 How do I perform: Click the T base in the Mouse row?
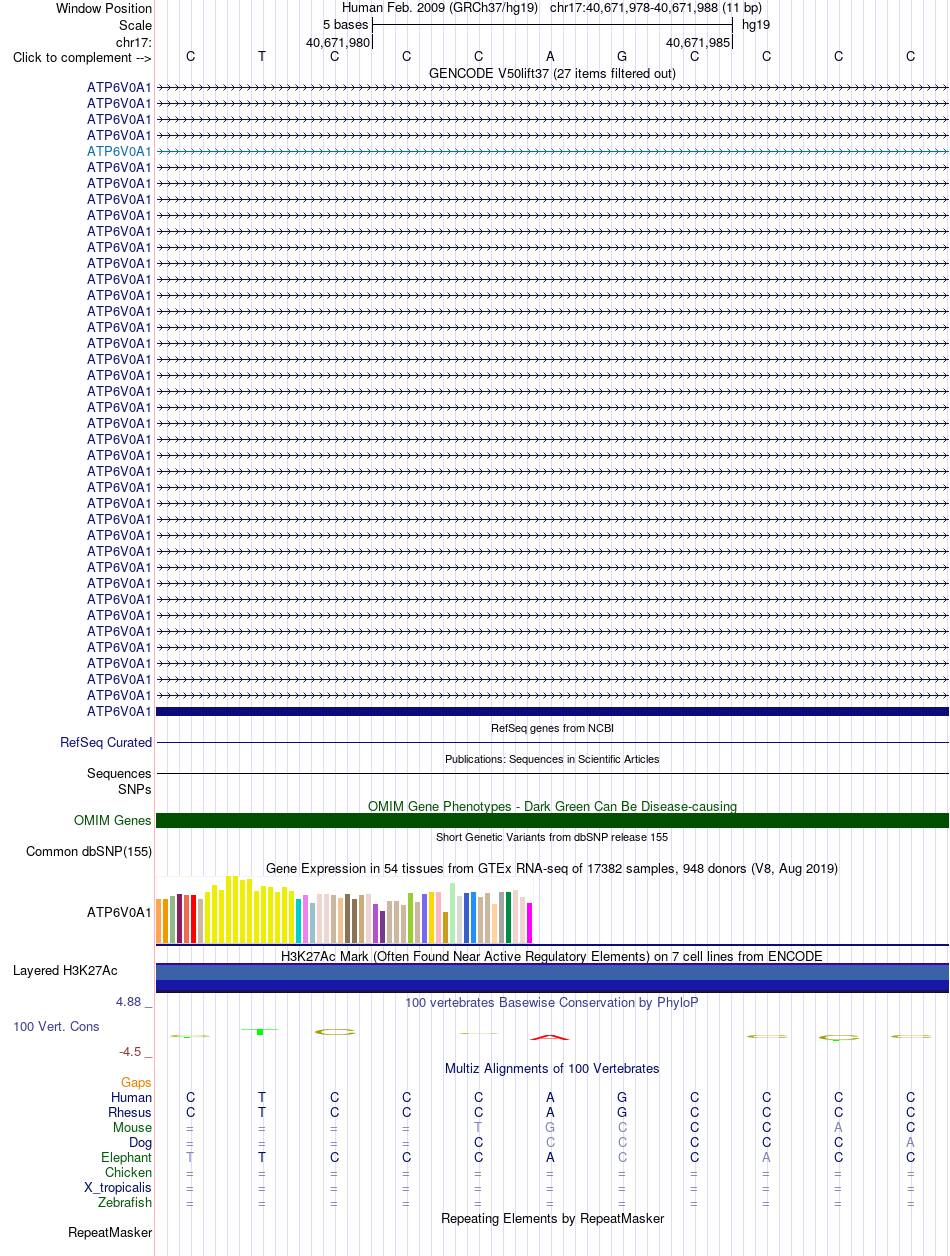pos(478,1128)
